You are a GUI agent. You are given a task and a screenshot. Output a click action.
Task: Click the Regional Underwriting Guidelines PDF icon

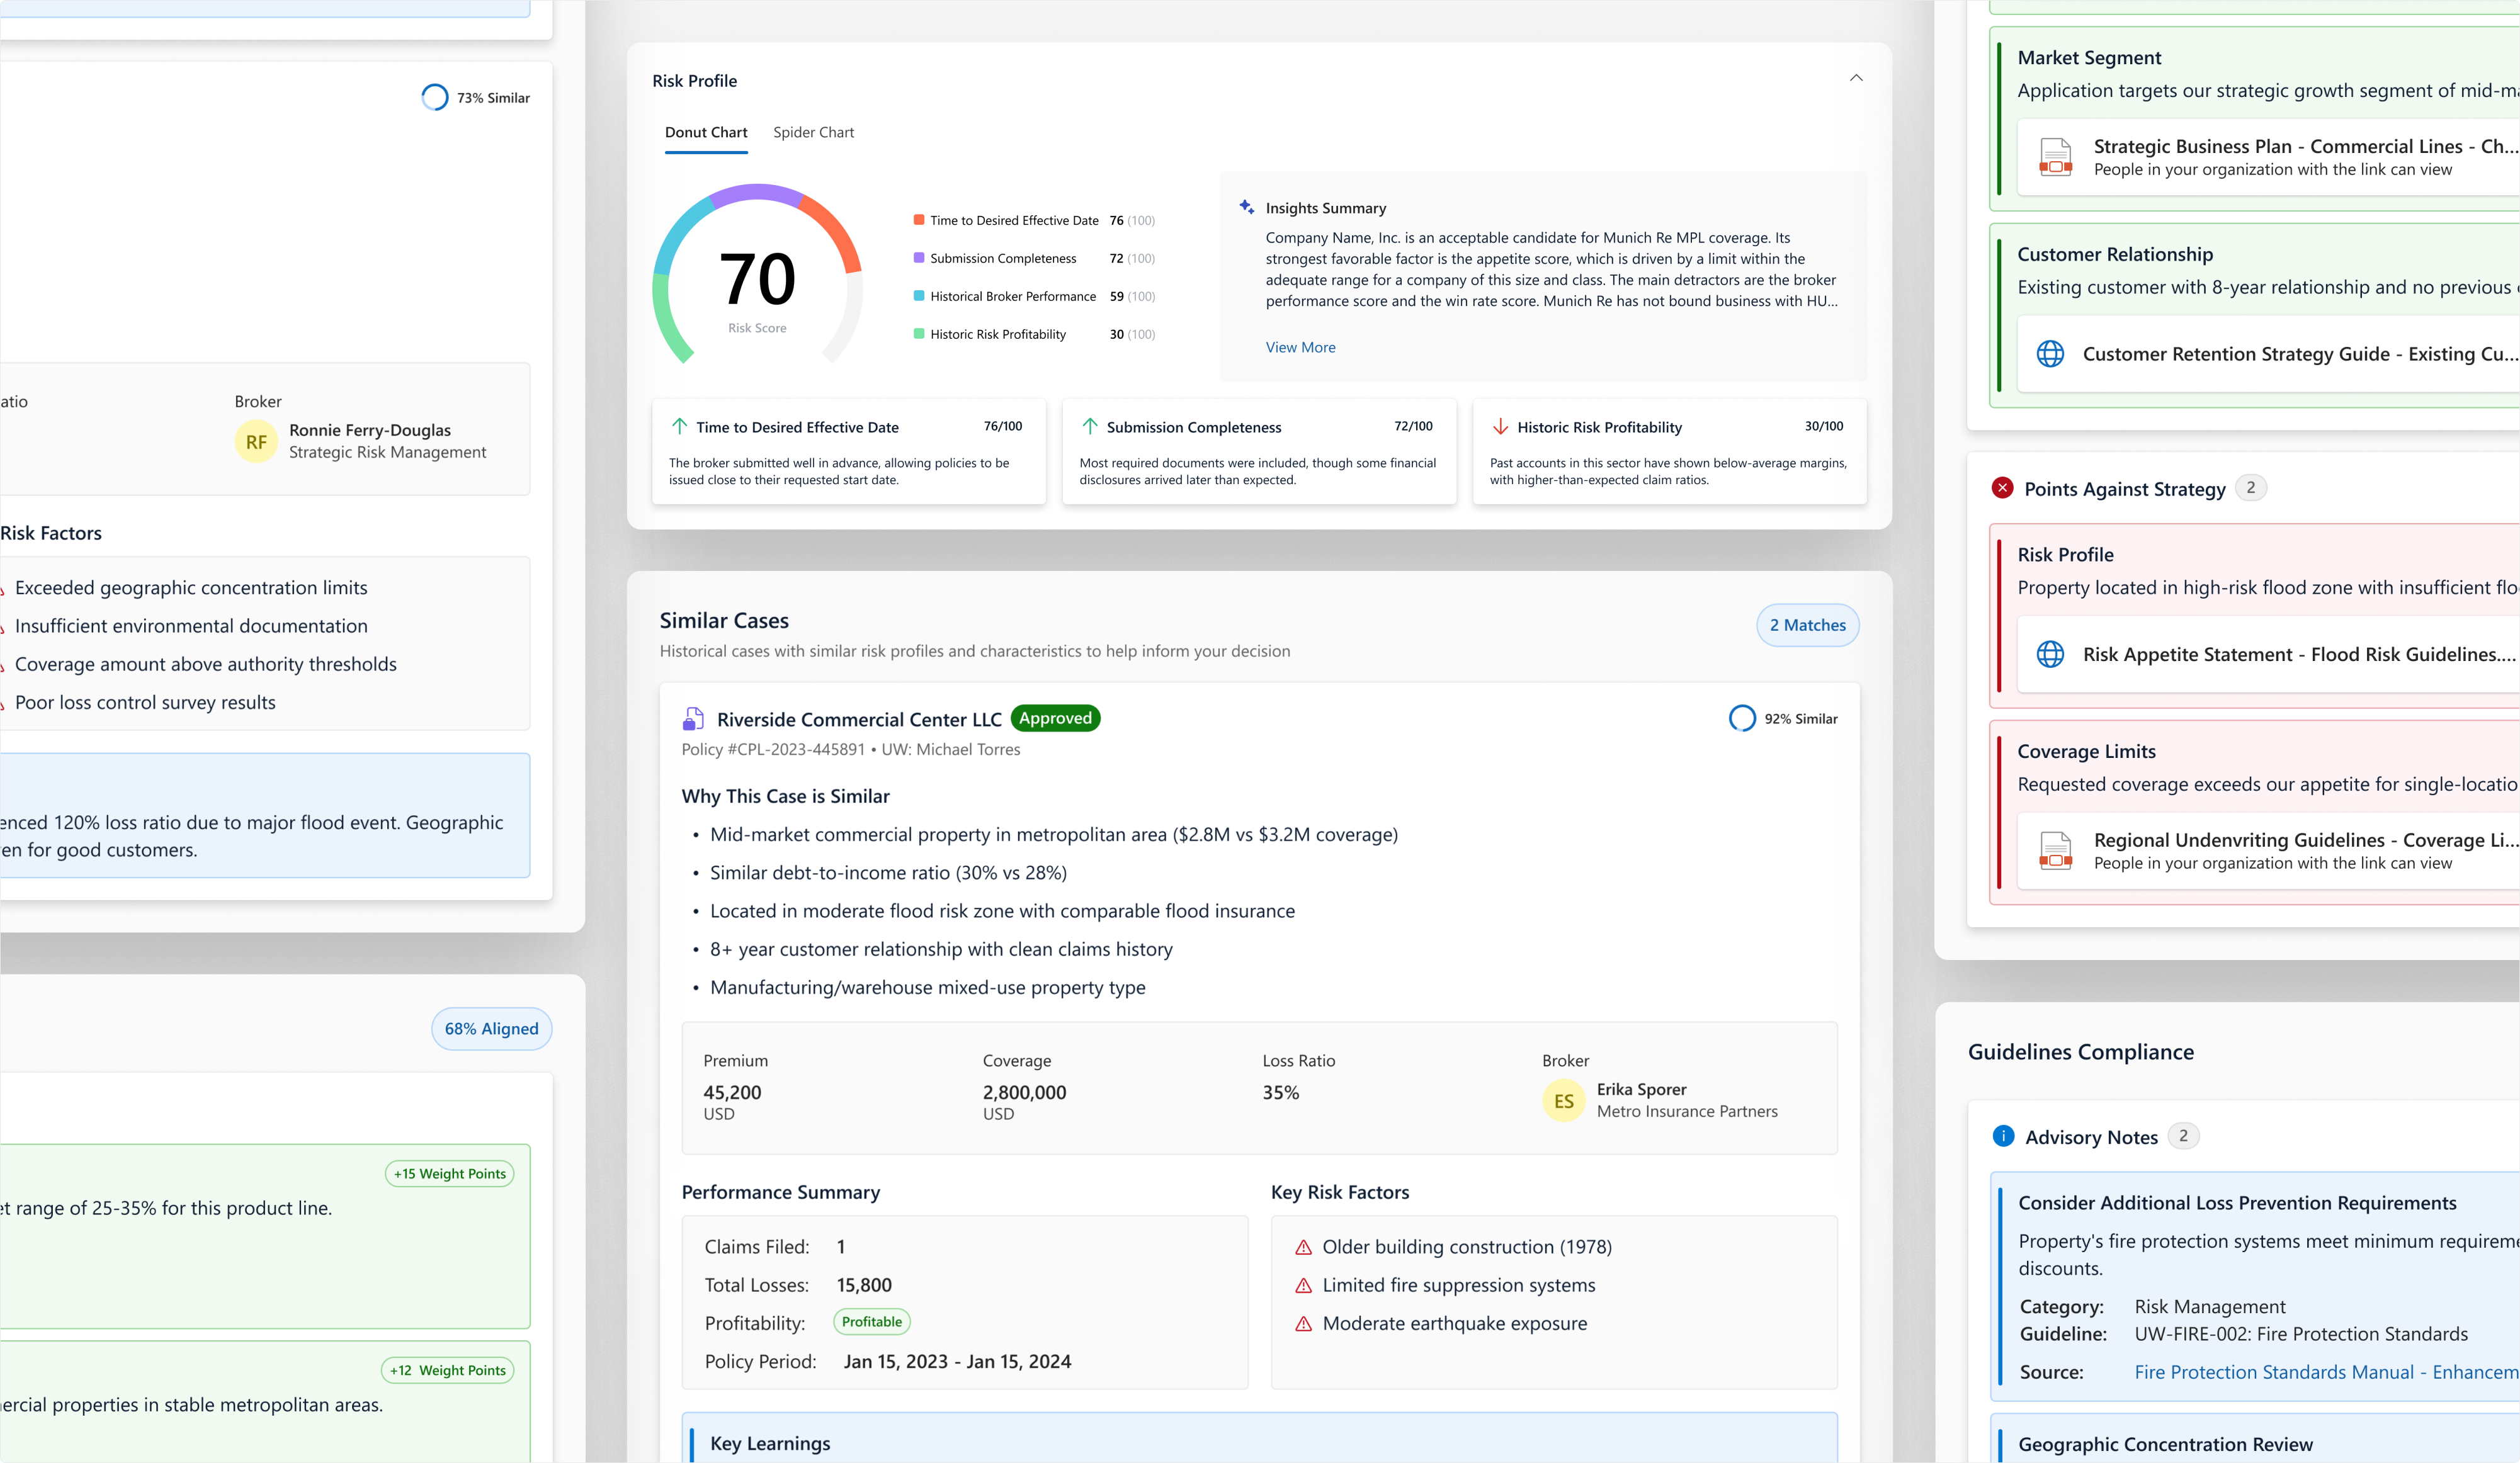pos(2055,850)
